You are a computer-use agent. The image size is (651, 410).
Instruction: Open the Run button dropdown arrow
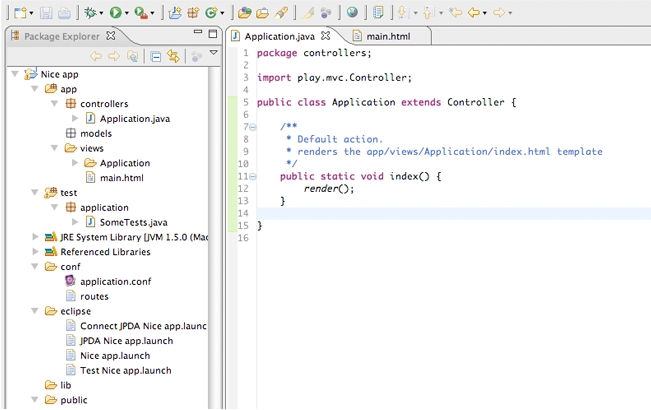tap(128, 14)
